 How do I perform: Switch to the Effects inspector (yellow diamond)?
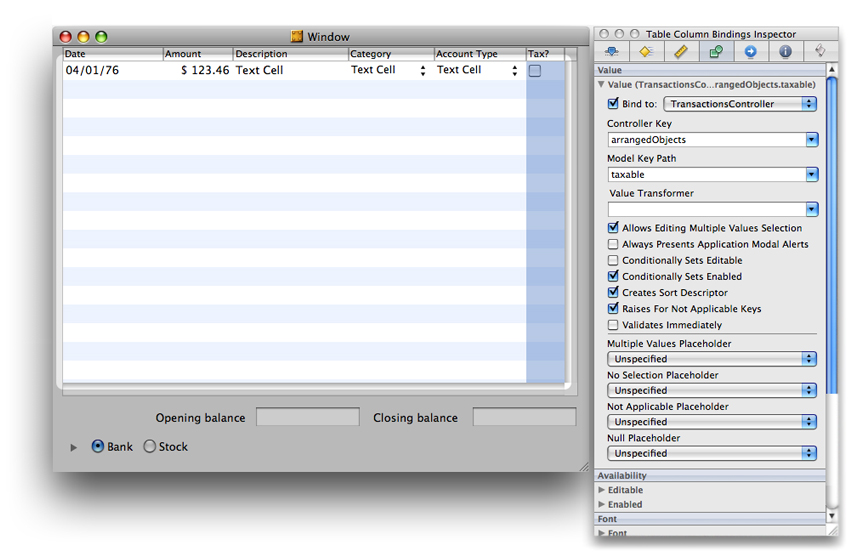[x=646, y=51]
